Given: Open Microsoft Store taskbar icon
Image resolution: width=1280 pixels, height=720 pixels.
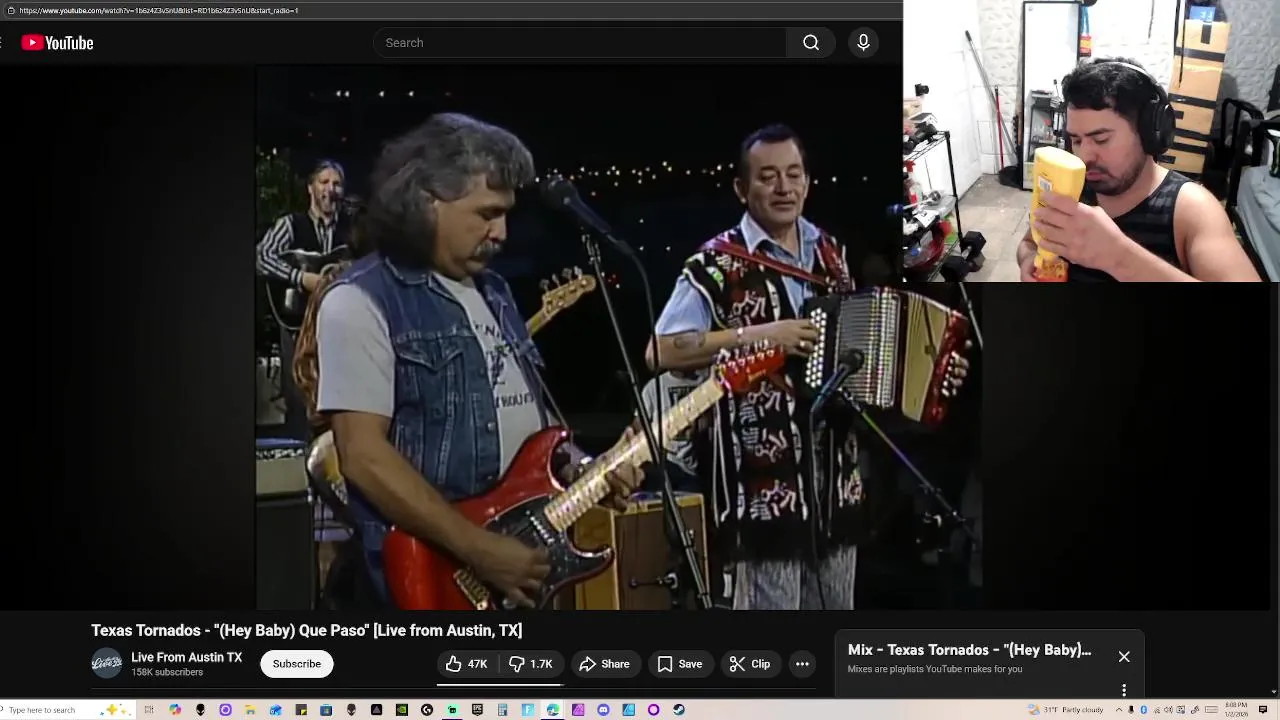Looking at the screenshot, I should pos(326,710).
